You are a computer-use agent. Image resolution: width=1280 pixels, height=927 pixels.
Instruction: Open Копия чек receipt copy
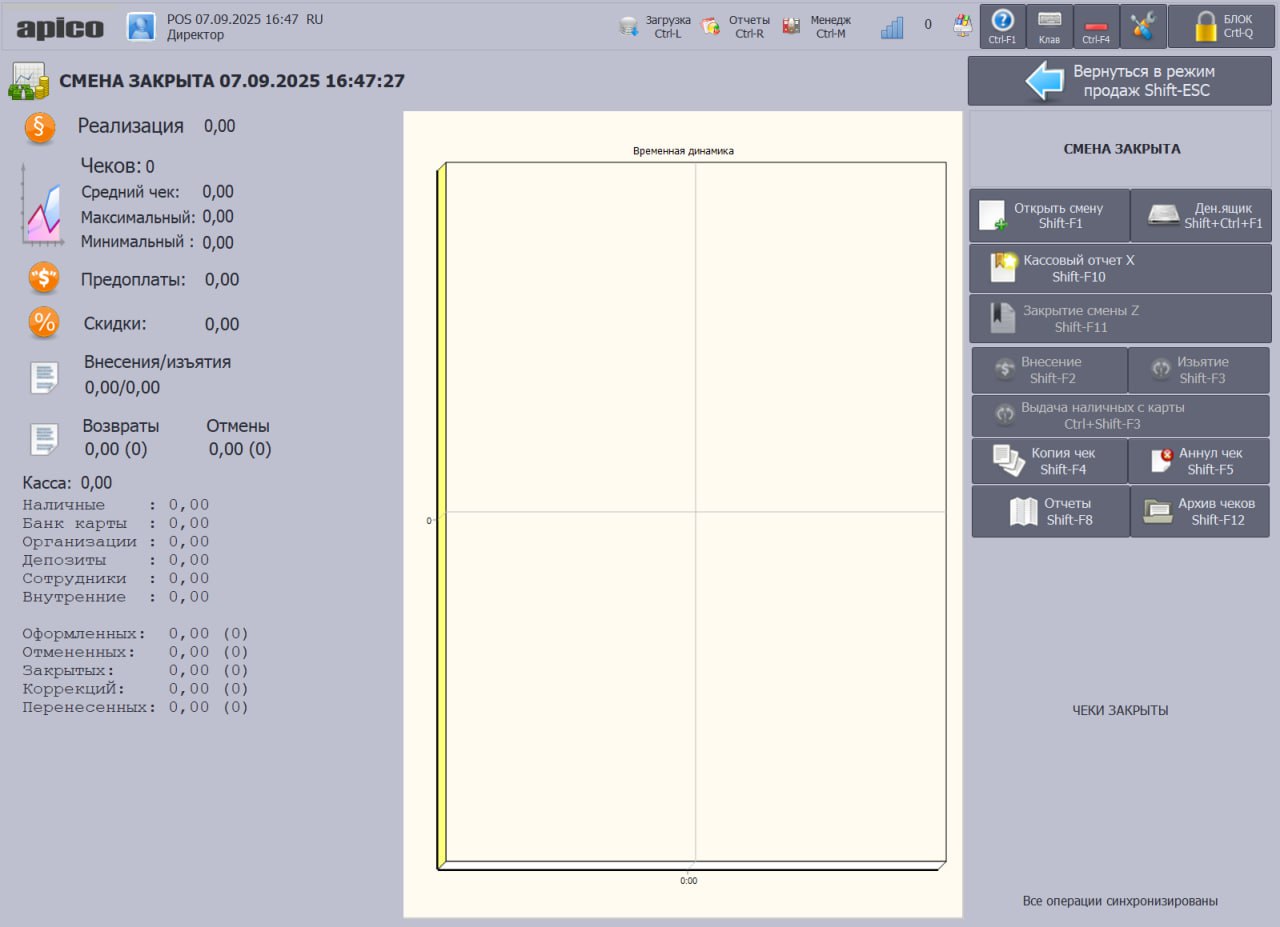pyautogui.click(x=1048, y=461)
